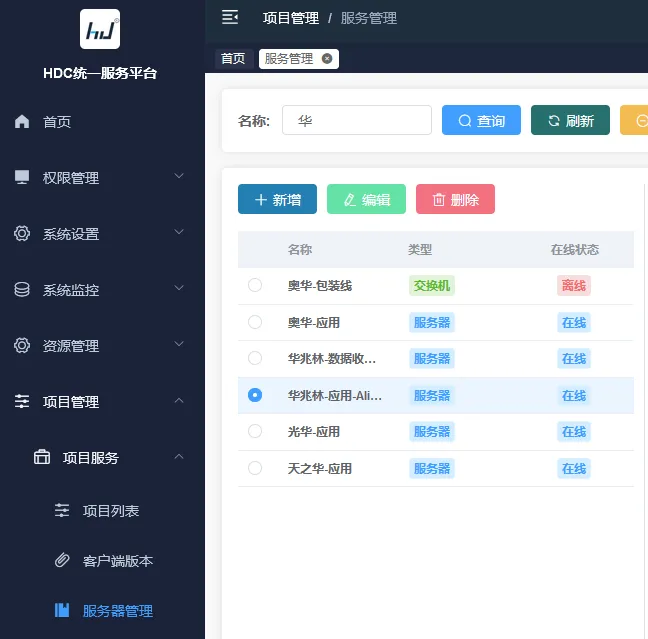Collapse the 项目服务 submenu chevron
Viewport: 648px width, 639px height.
pos(179,456)
